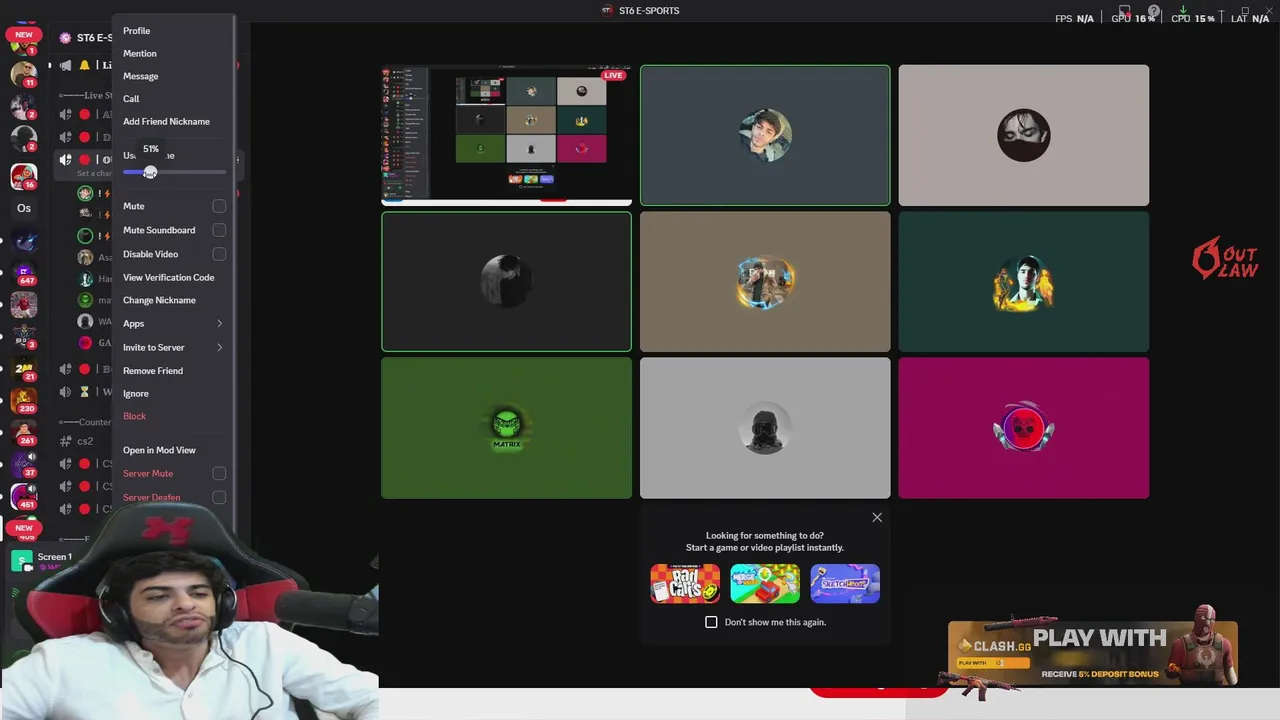Click the Clash.gg deposit bonus banner
Viewport: 1280px width, 720px height.
[x=1092, y=654]
